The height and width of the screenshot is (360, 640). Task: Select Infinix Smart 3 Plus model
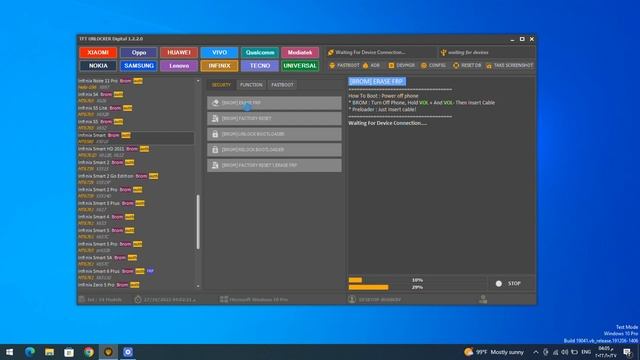(136, 206)
